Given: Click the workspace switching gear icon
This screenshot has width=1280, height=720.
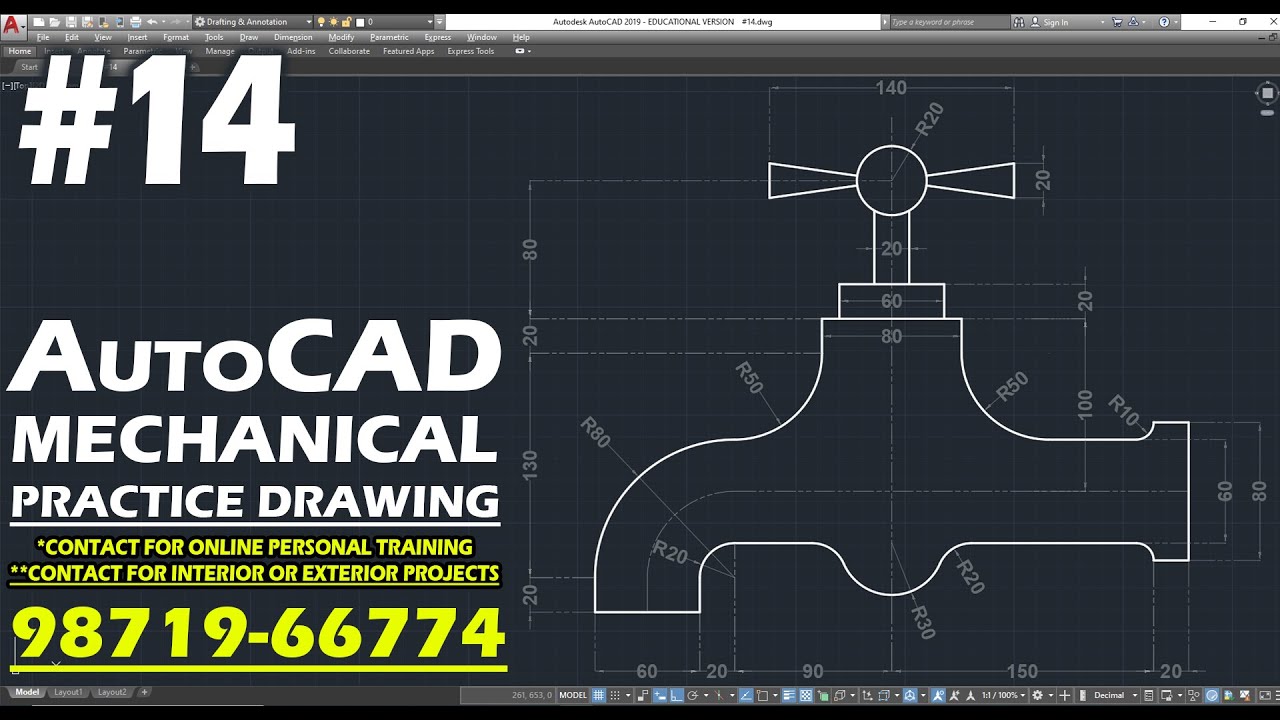Looking at the screenshot, I should 1037,695.
